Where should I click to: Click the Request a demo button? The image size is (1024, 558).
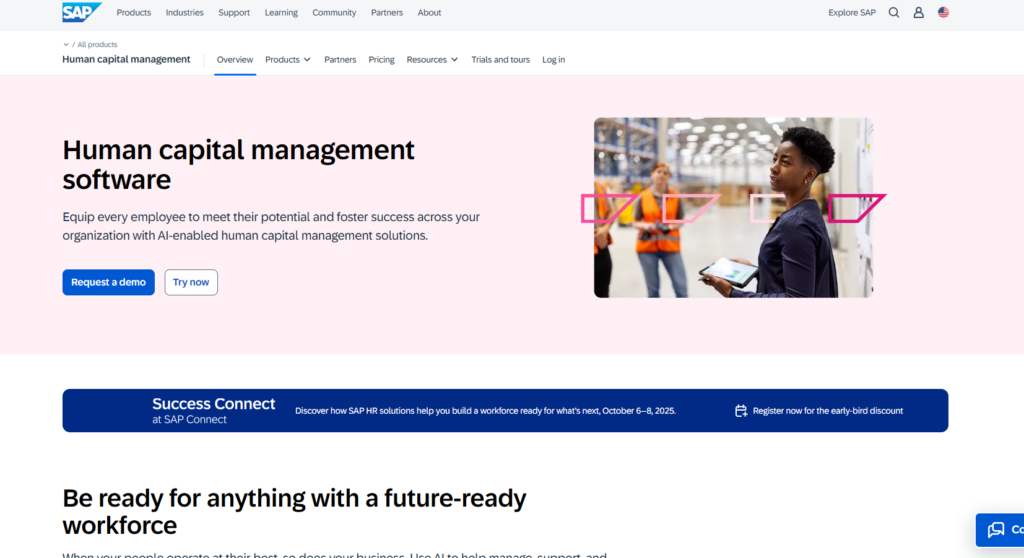click(108, 282)
